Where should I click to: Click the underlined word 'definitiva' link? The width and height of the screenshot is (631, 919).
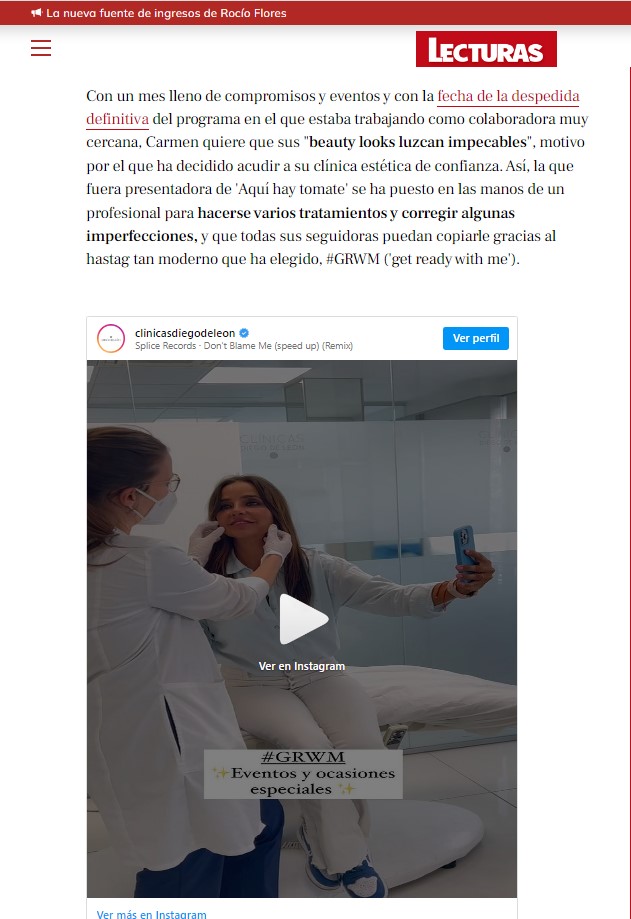117,119
